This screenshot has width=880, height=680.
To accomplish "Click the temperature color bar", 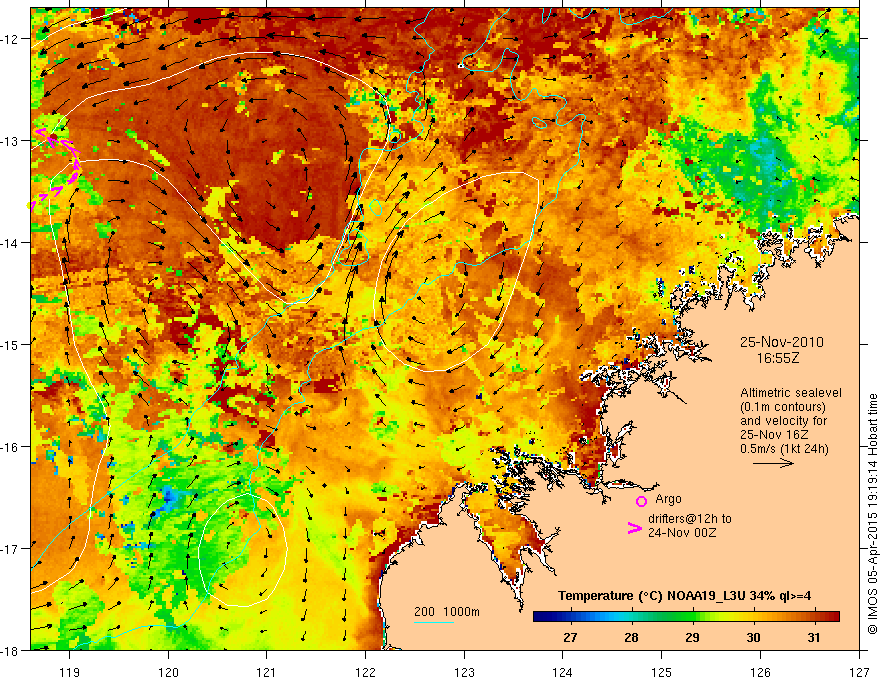I will pyautogui.click(x=686, y=617).
